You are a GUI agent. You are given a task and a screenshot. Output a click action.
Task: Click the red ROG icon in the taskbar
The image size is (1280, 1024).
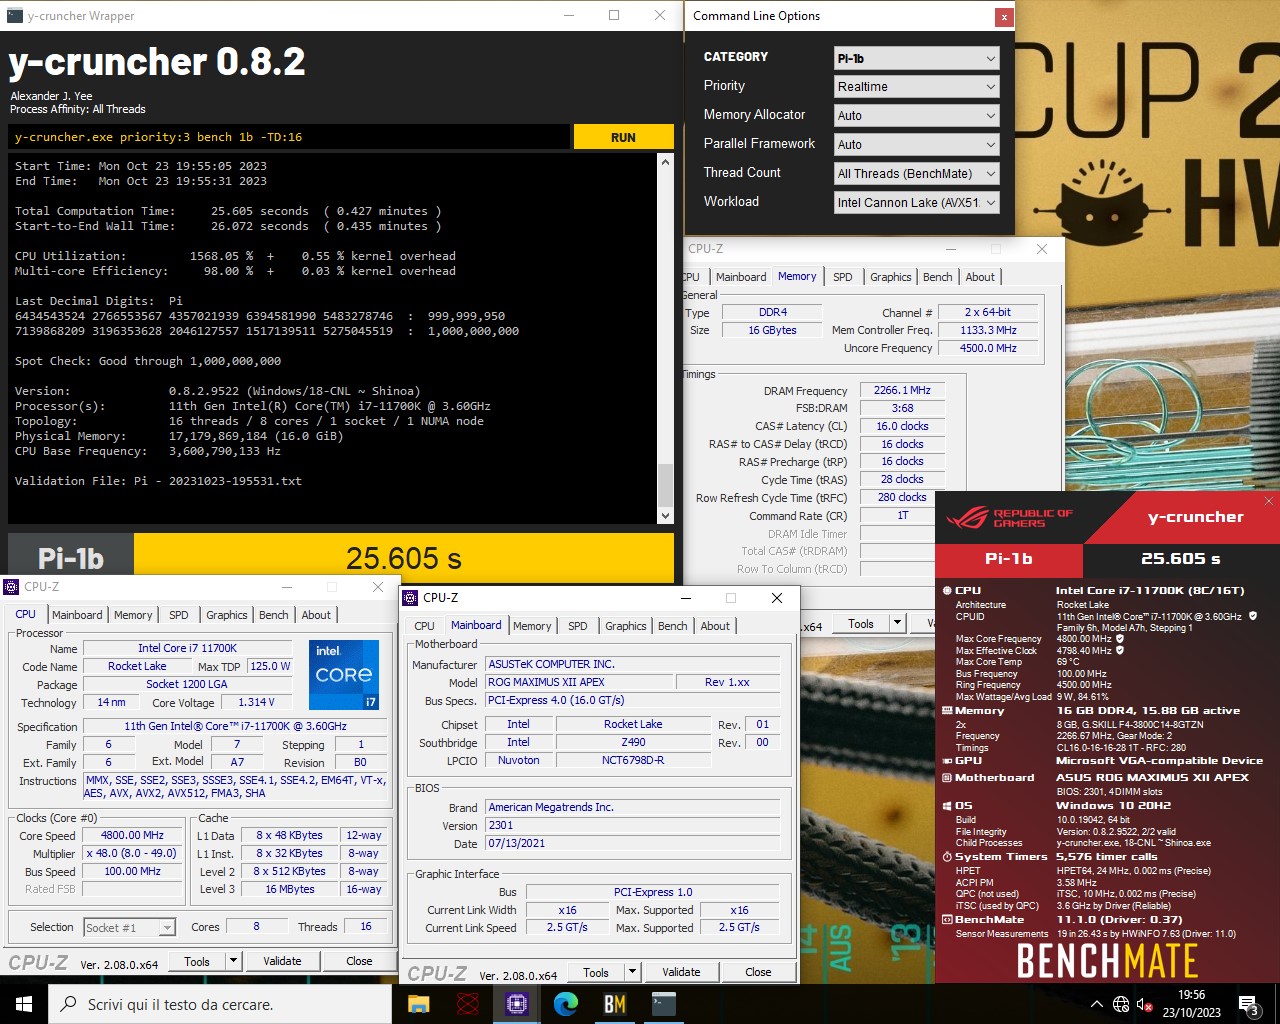coord(467,1004)
